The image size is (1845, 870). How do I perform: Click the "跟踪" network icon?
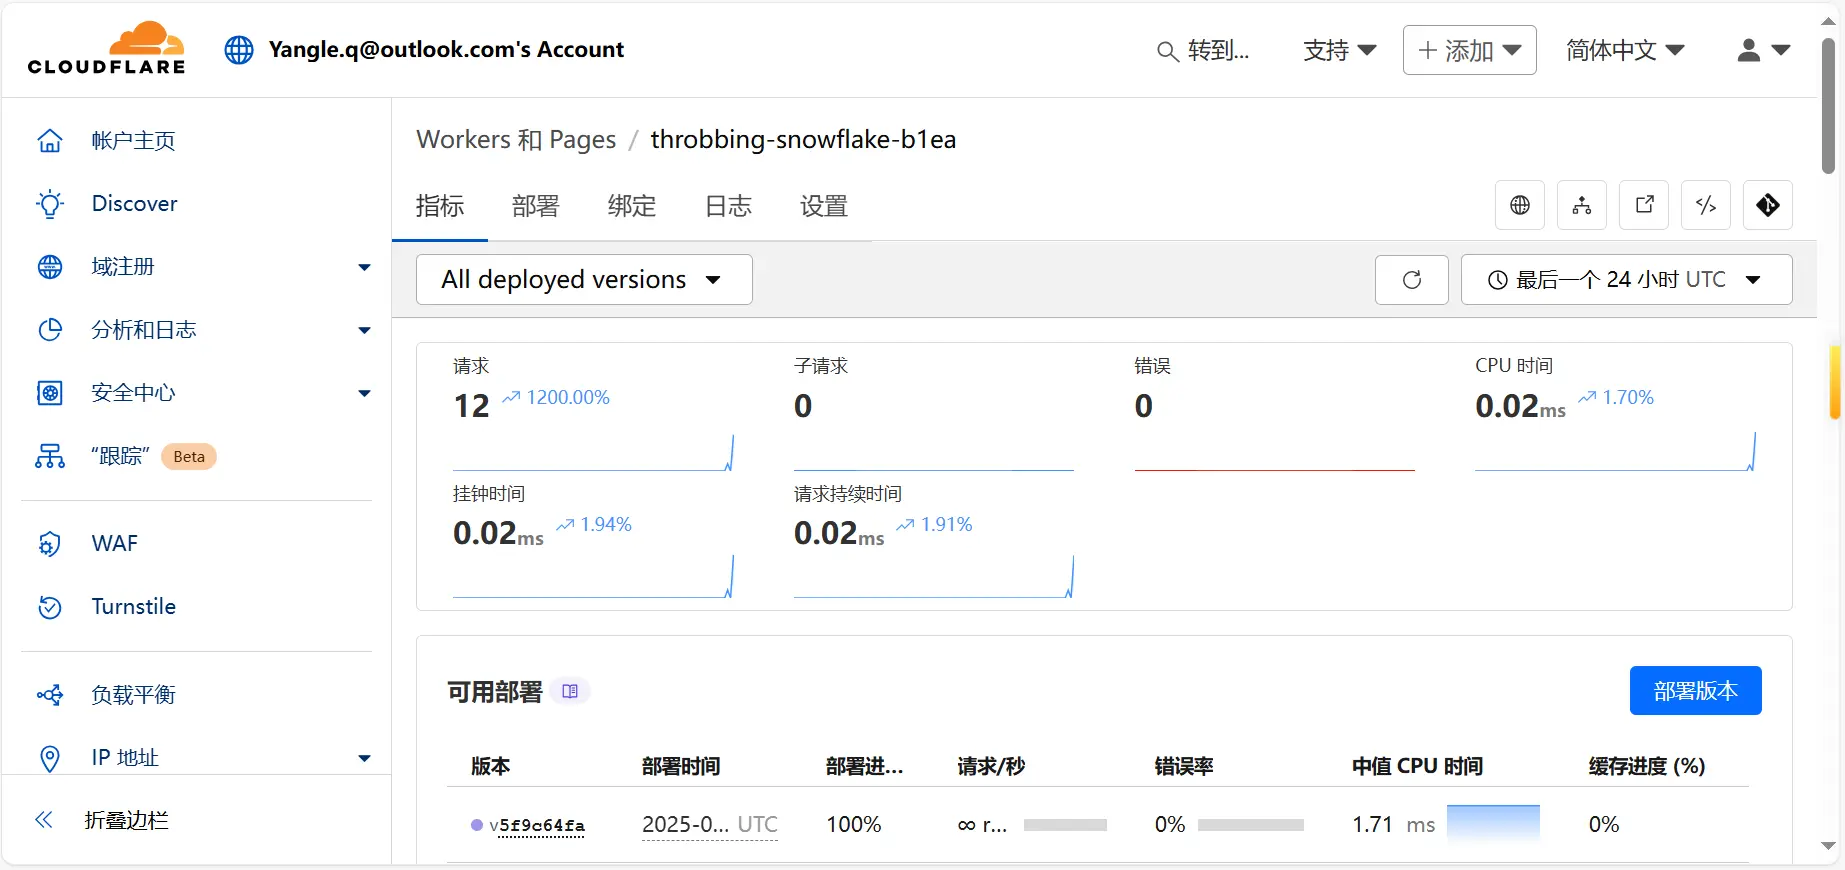50,456
